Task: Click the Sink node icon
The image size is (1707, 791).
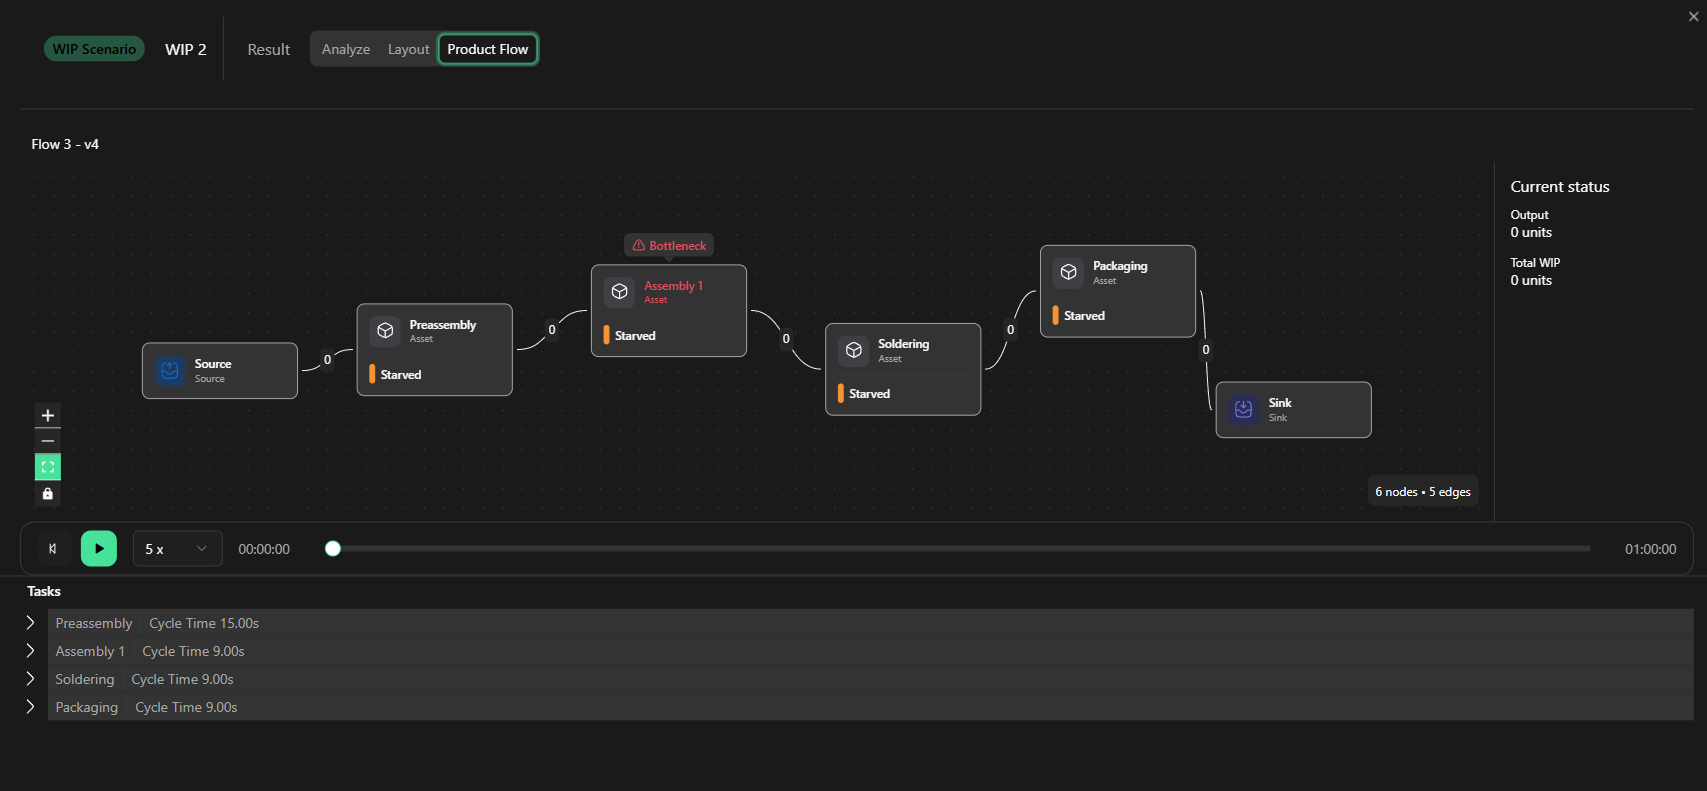Action: pos(1244,409)
